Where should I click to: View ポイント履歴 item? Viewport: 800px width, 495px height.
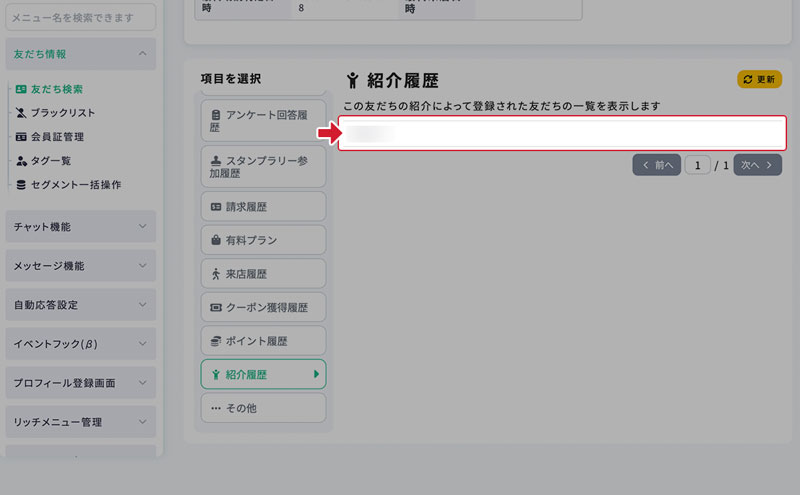[x=263, y=341]
